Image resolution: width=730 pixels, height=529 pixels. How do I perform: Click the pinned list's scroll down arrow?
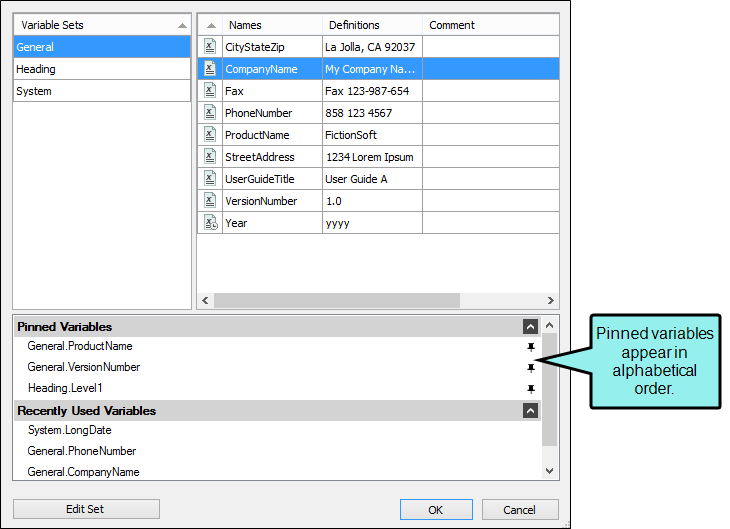click(x=549, y=471)
